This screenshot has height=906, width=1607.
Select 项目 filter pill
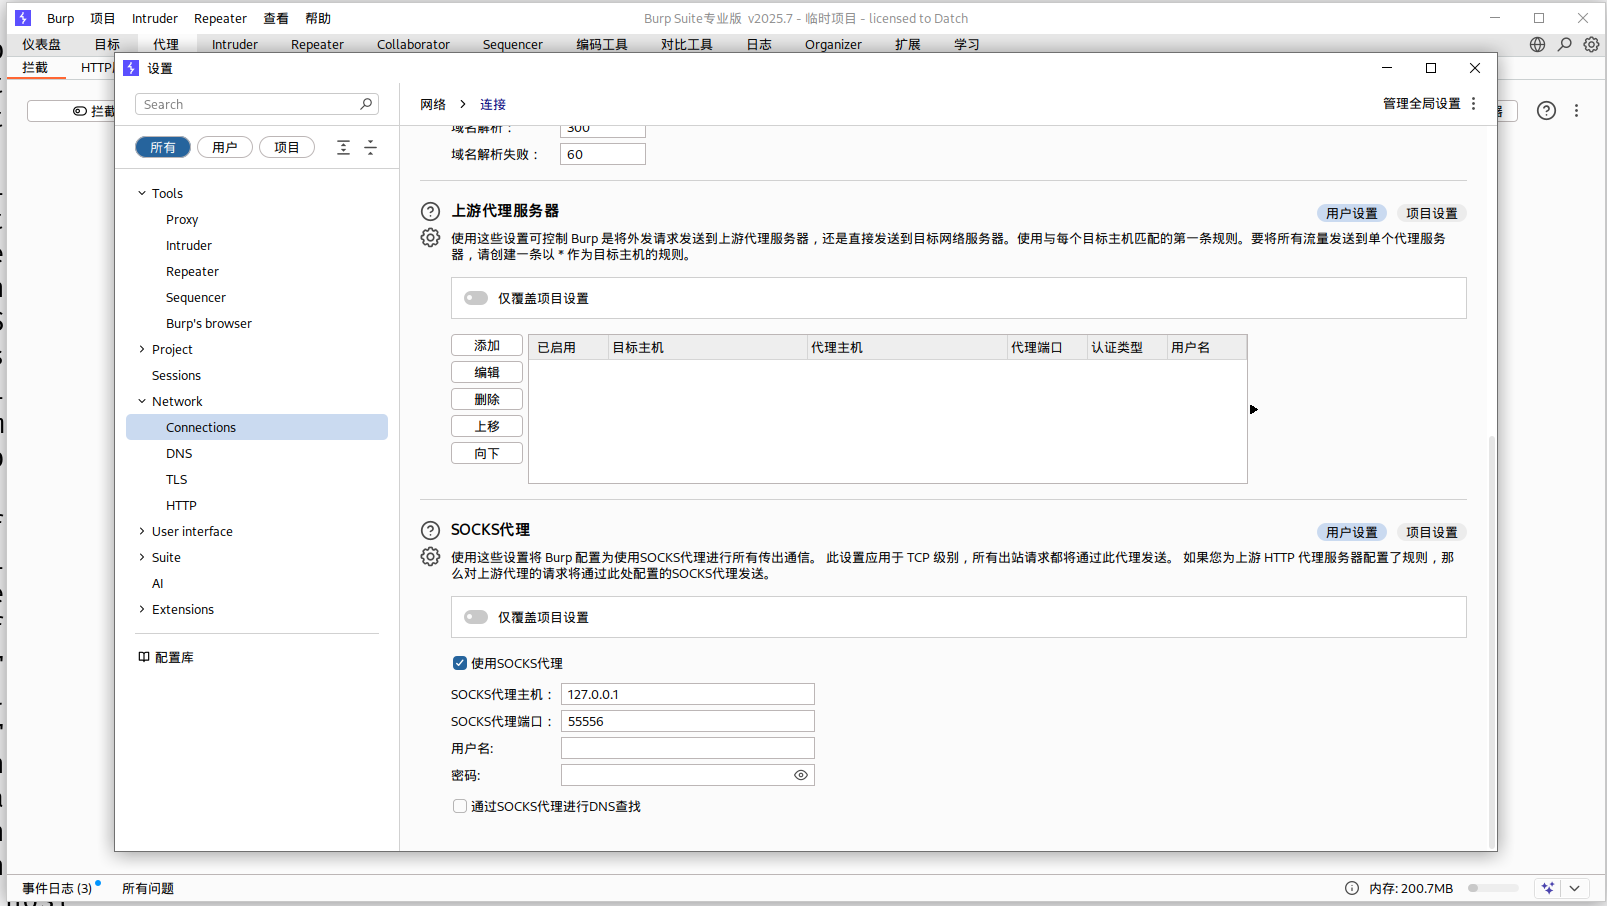pos(287,147)
